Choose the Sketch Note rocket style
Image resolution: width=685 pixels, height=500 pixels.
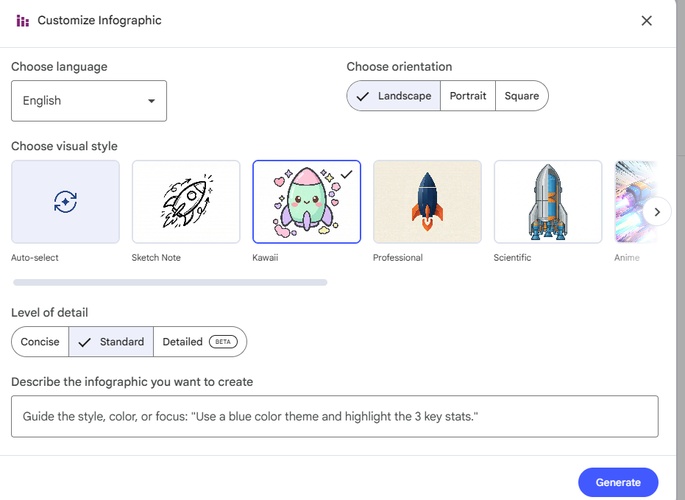[186, 202]
